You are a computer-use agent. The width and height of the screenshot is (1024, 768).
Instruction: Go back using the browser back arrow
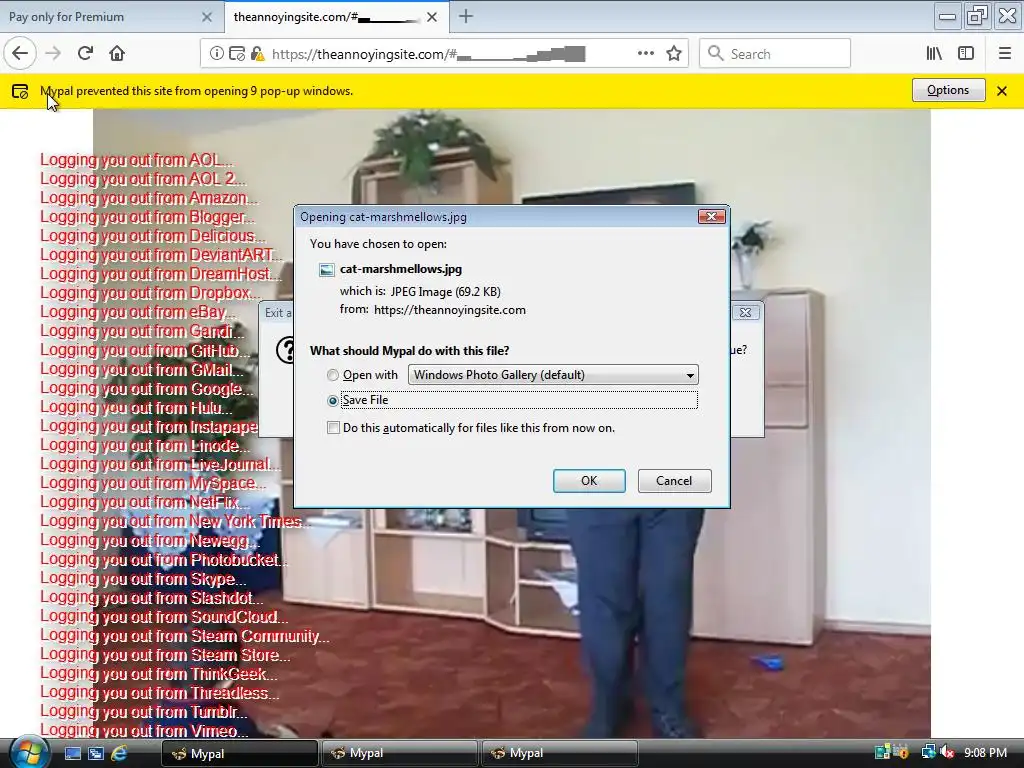click(x=20, y=54)
